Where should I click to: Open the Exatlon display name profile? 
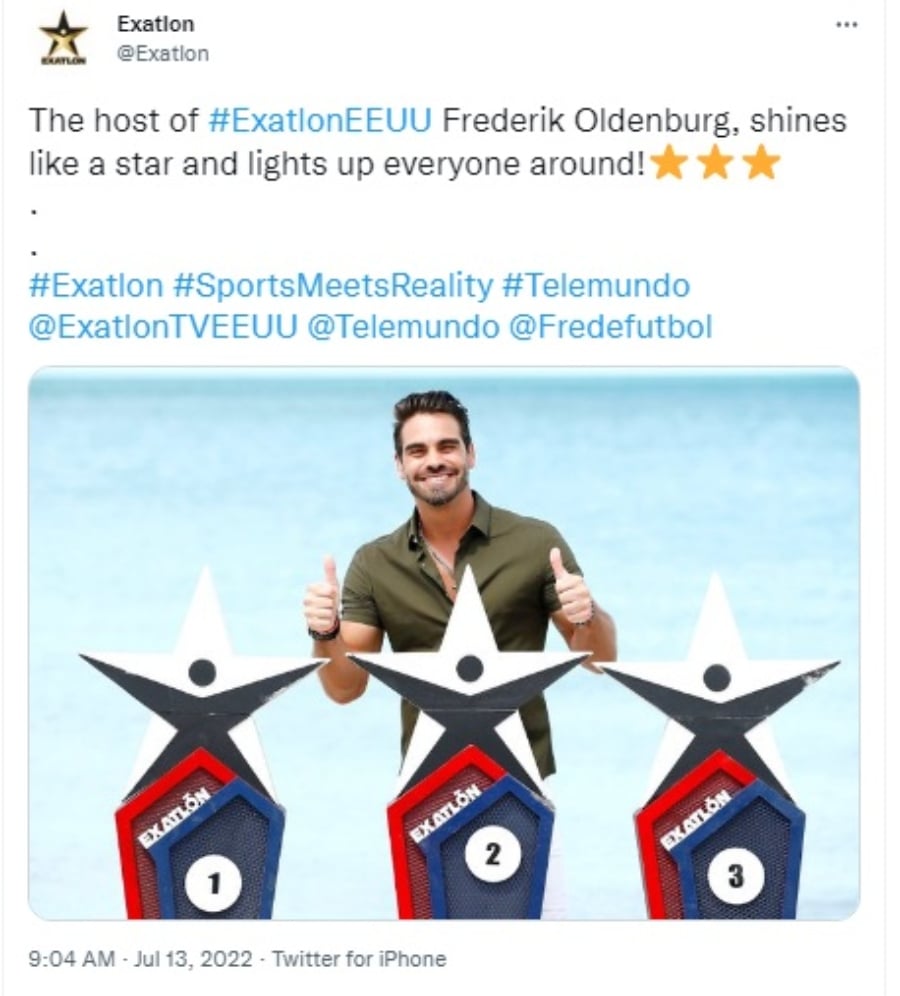pos(156,24)
